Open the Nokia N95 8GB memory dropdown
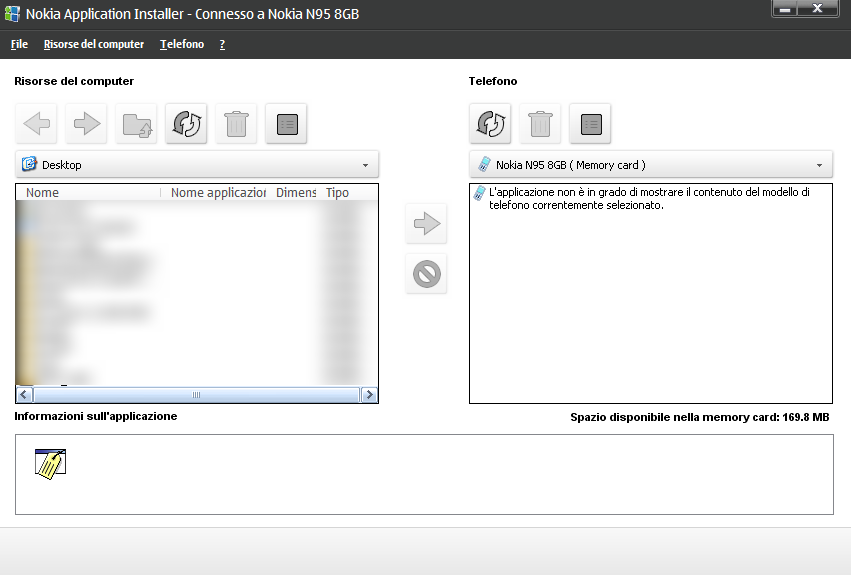 pyautogui.click(x=651, y=165)
